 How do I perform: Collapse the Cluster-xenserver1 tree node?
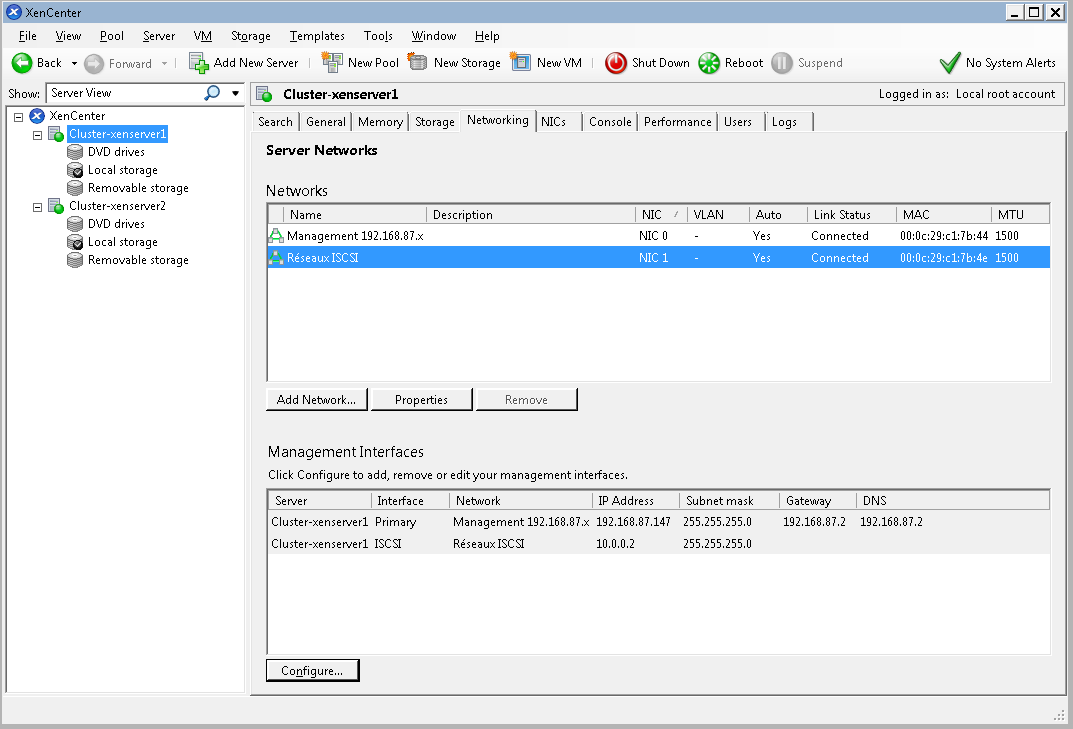tap(37, 134)
